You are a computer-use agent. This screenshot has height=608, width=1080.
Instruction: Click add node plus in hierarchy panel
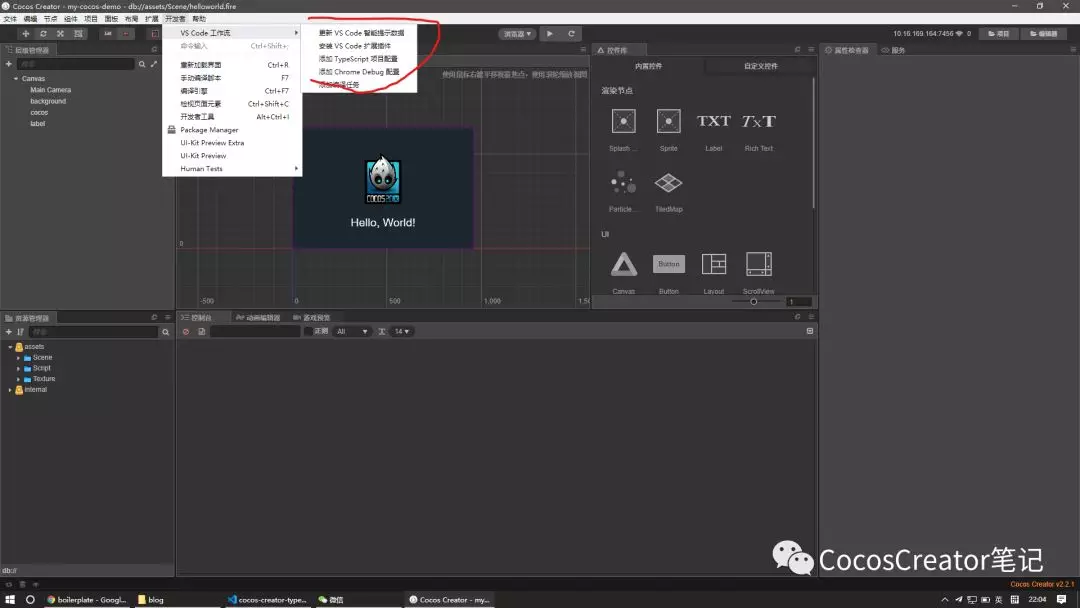tap(8, 64)
